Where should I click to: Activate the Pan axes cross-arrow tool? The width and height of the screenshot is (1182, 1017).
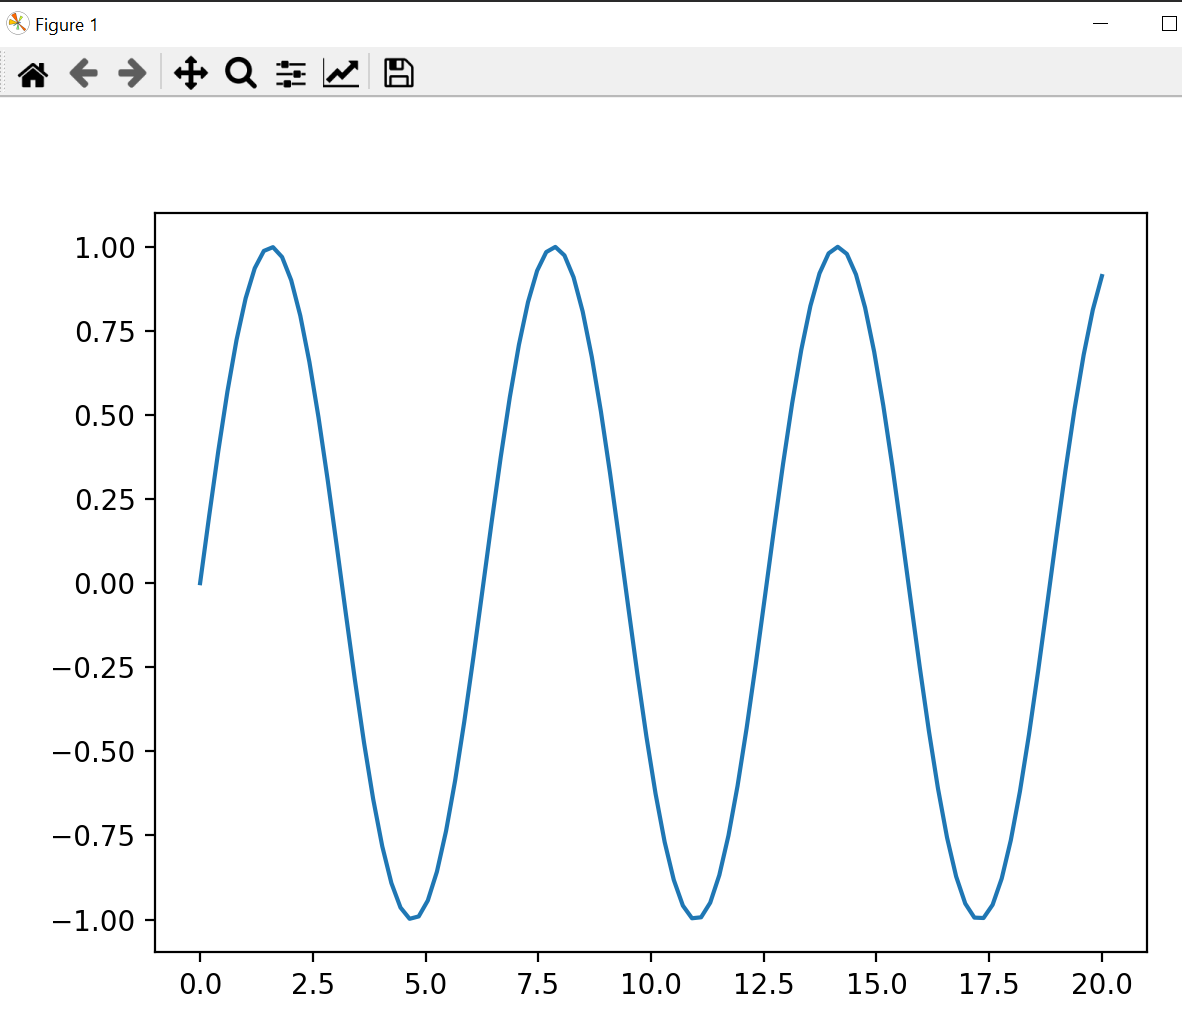pos(191,73)
